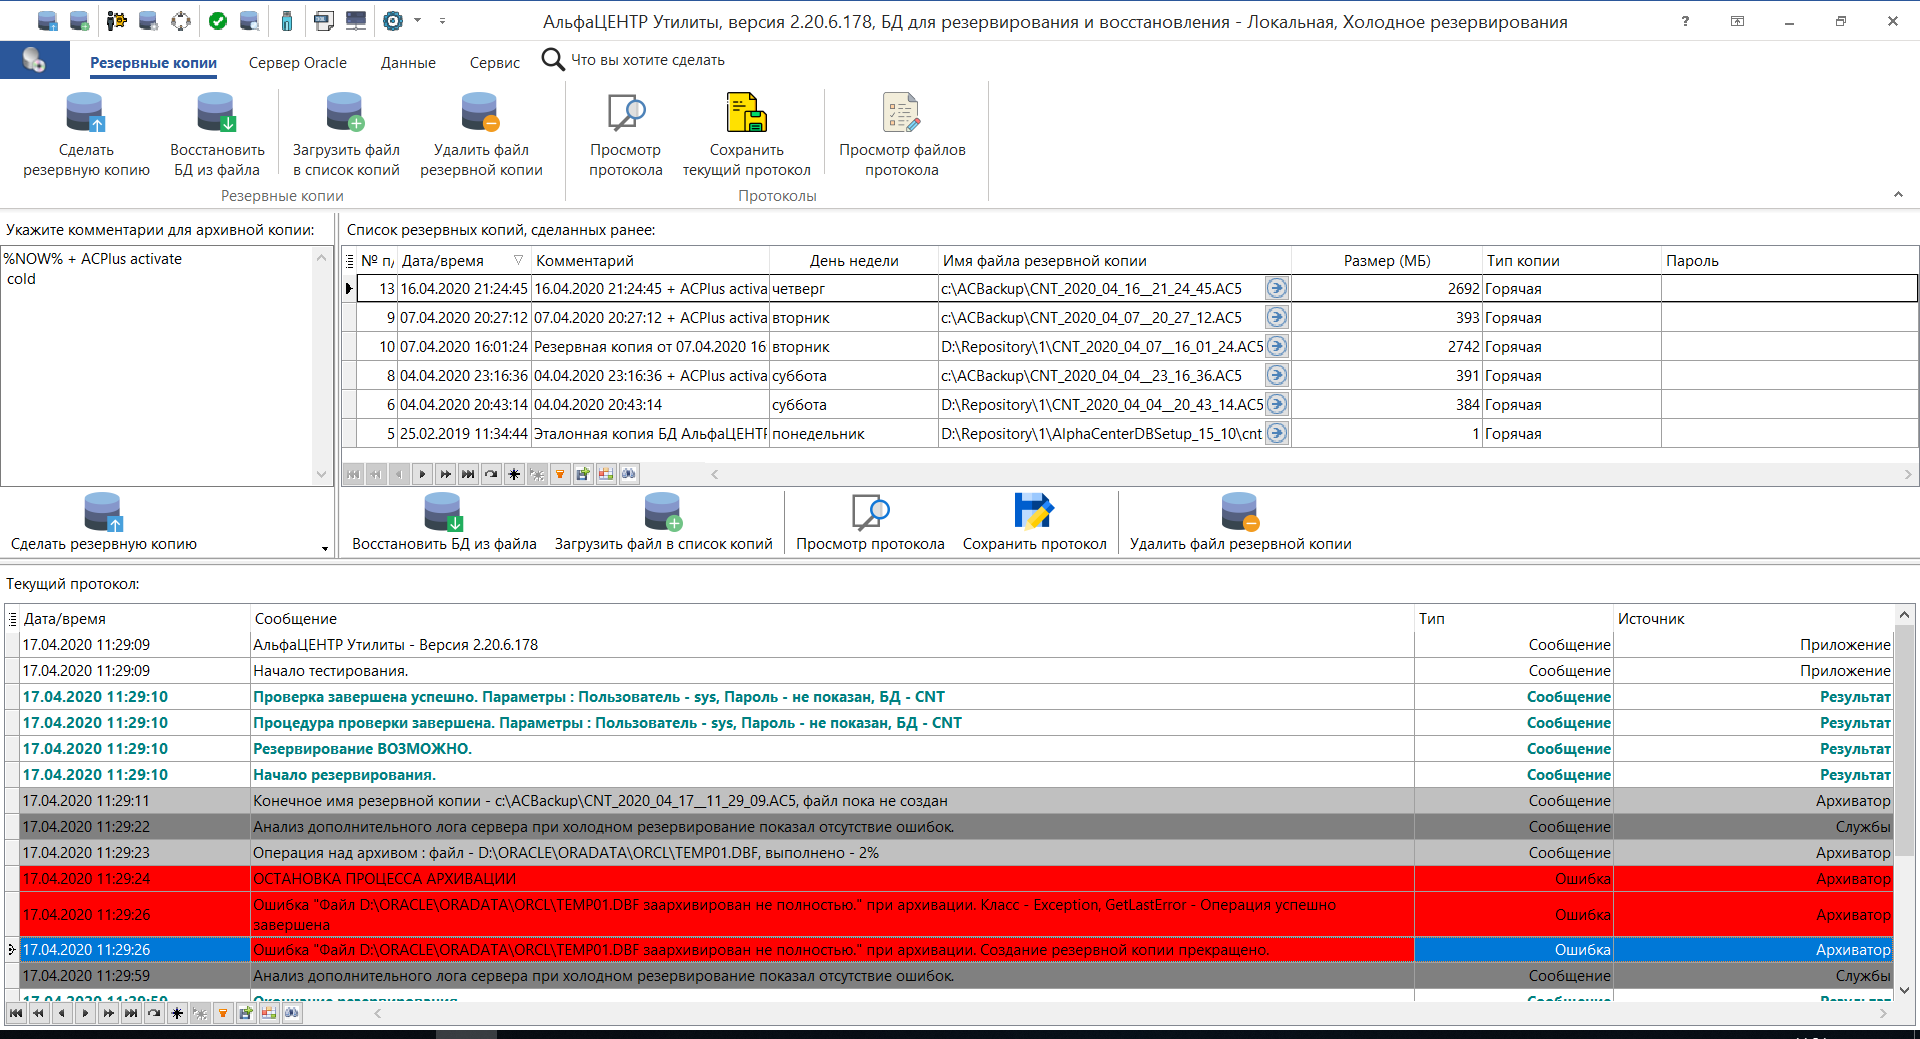Screen dimensions: 1920x1039
Task: Click arrow button for CNT_2020_04_16 backup file
Action: point(1277,289)
